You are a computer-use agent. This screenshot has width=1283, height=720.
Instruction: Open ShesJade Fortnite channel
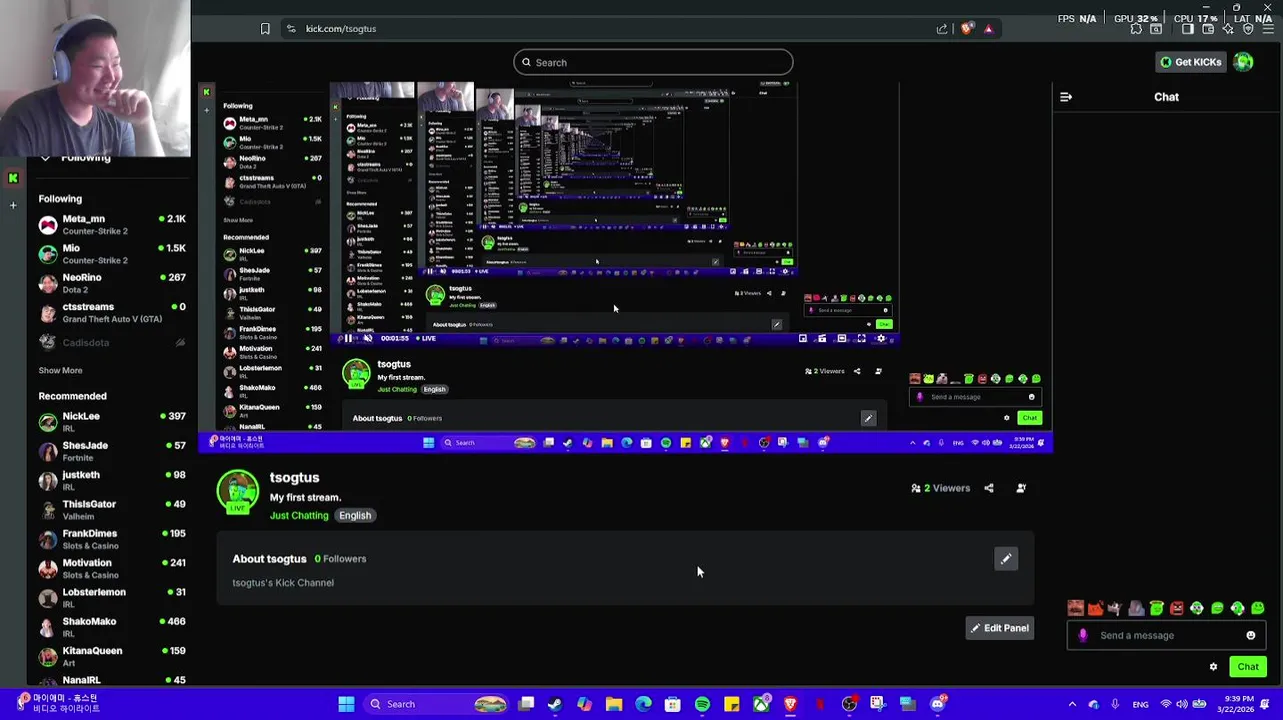click(112, 450)
